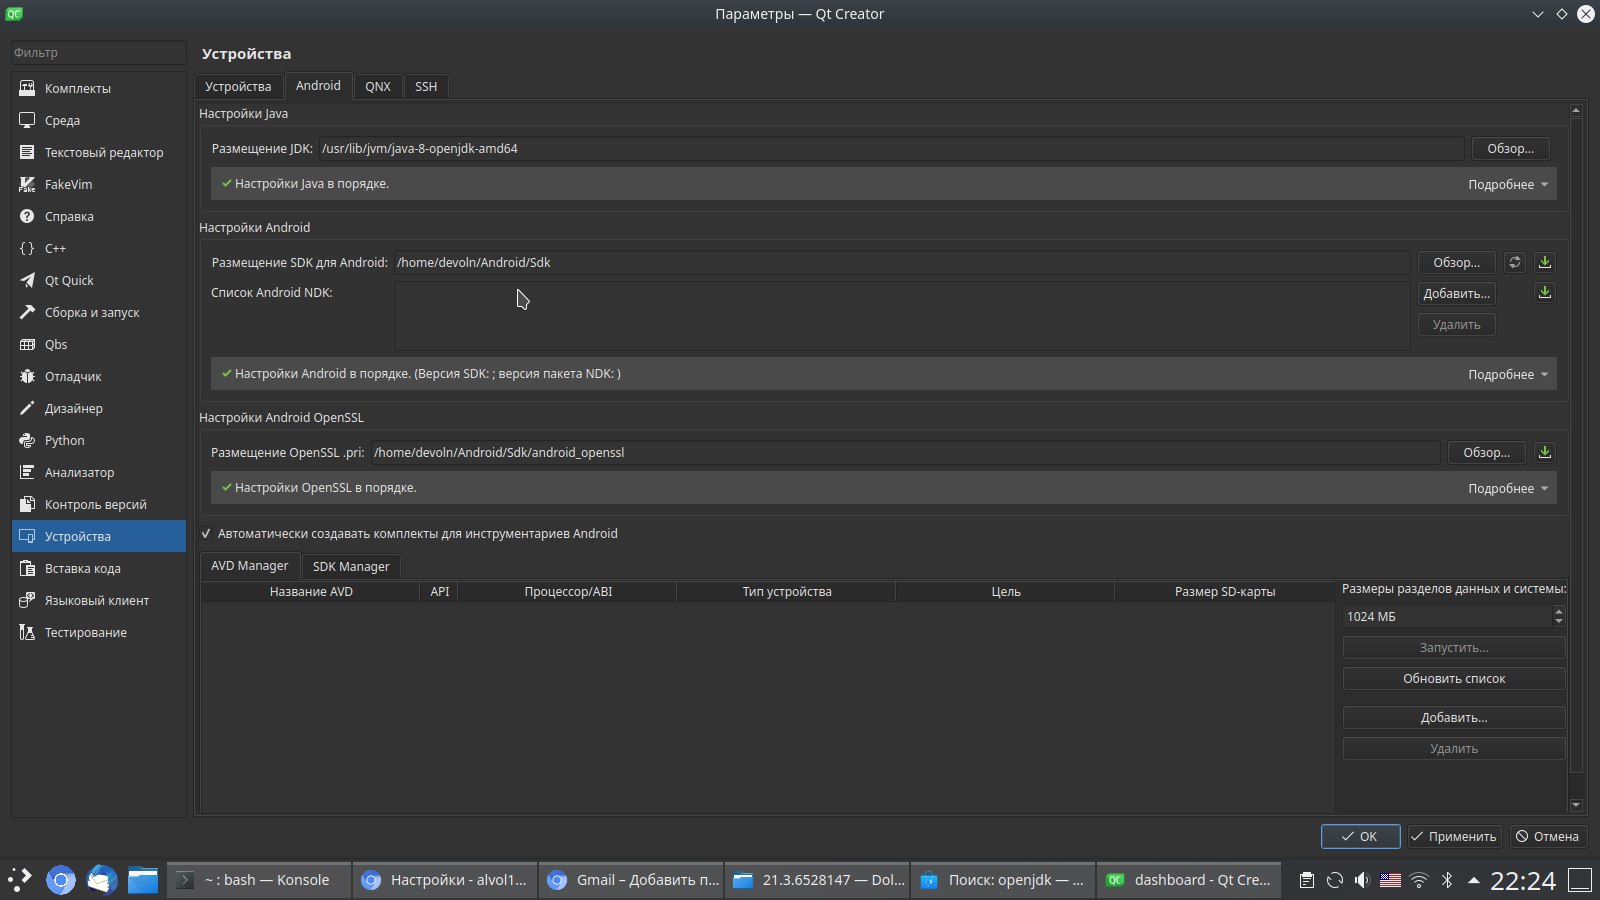
Task: Switch to dashboard Qt Creator taskbar item
Action: pos(1188,880)
